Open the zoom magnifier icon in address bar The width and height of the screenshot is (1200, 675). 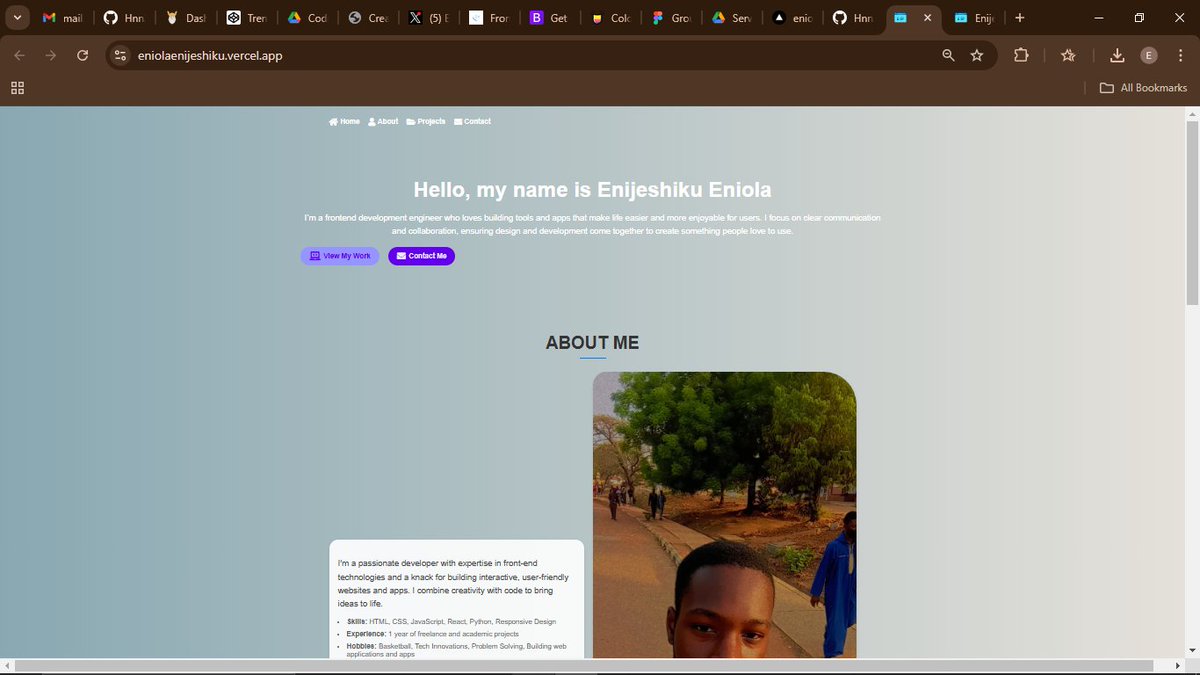[x=948, y=55]
